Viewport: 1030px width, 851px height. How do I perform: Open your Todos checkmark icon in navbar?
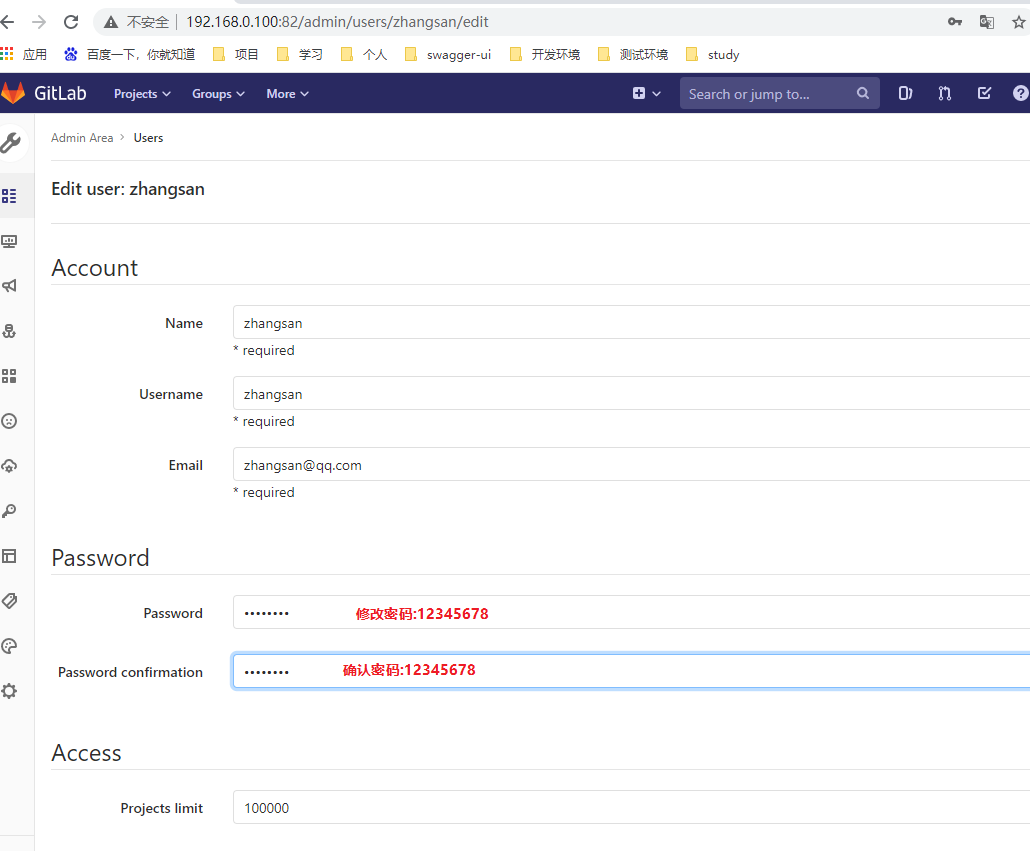pos(984,93)
